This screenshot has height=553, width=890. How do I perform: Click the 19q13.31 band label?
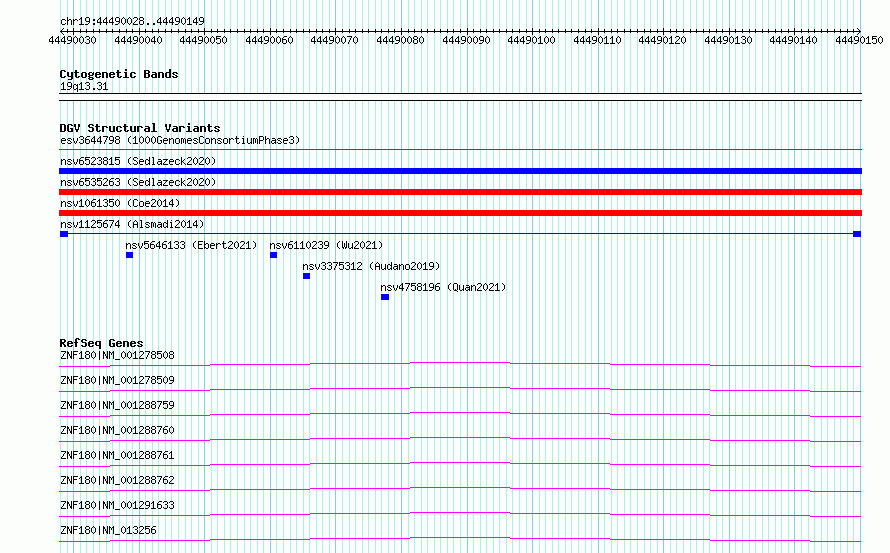pyautogui.click(x=84, y=86)
